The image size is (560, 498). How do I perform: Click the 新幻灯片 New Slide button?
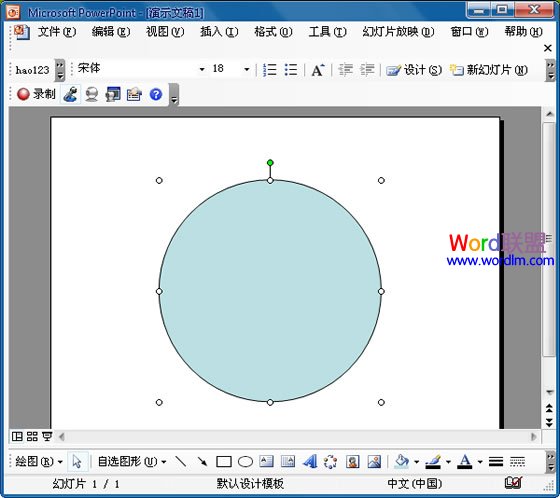click(489, 70)
